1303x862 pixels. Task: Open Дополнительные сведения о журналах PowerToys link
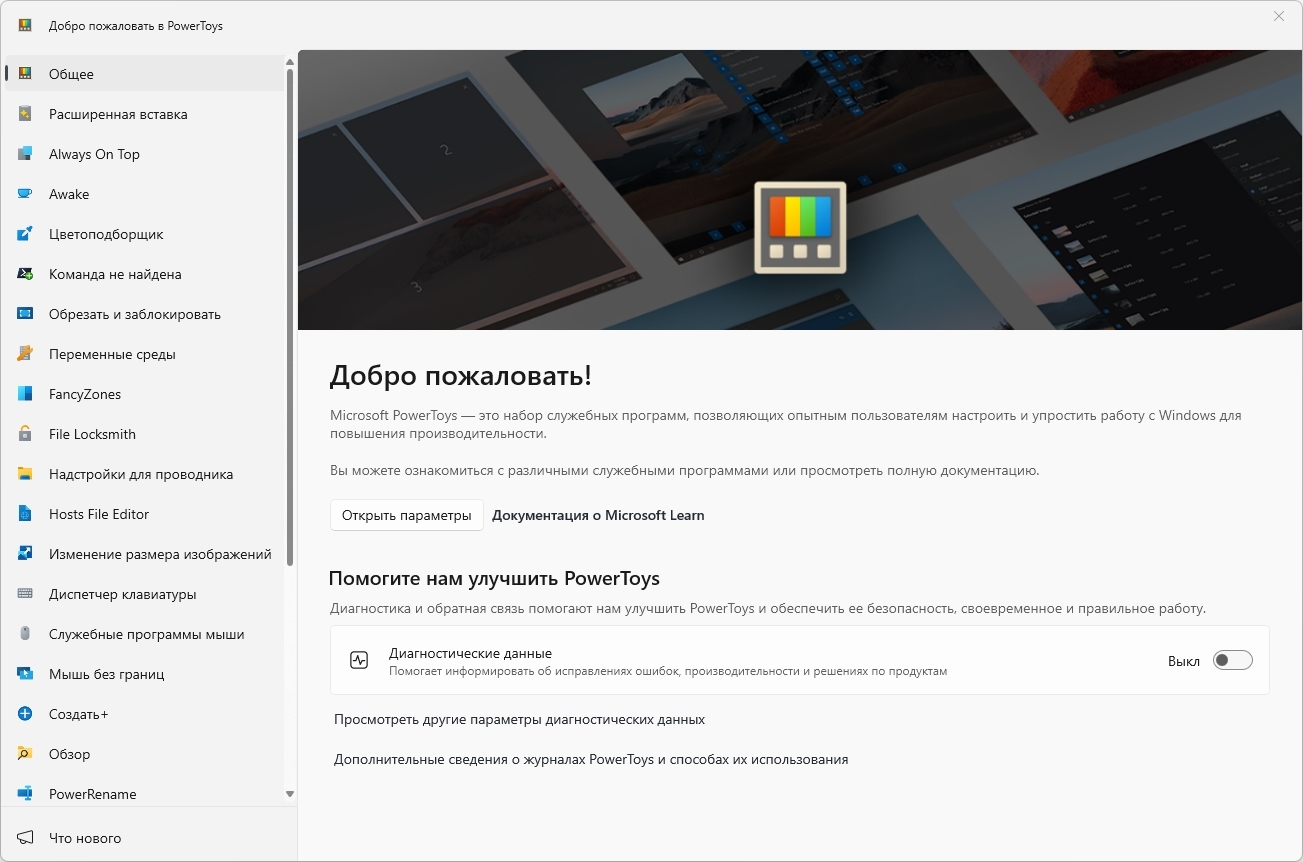click(591, 760)
